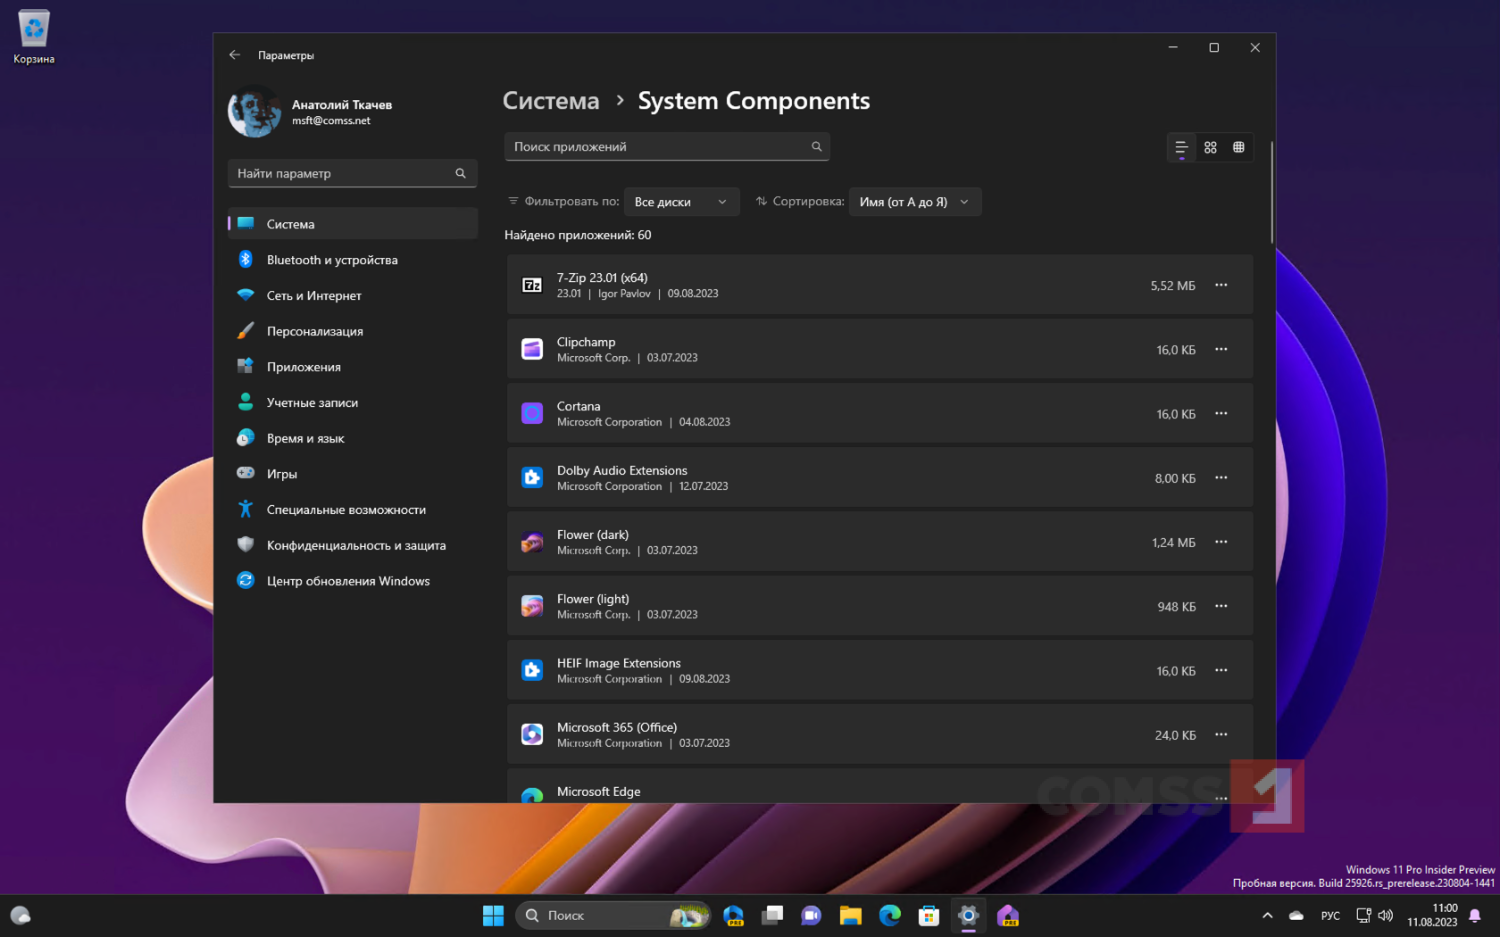1500x937 pixels.
Task: Switch to list view layout icon
Action: pos(1181,148)
